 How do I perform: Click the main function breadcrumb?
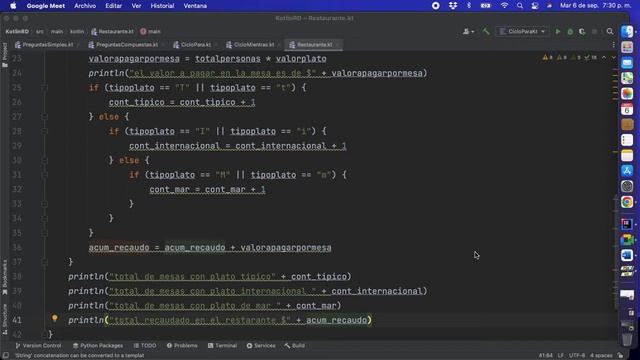click(150, 31)
